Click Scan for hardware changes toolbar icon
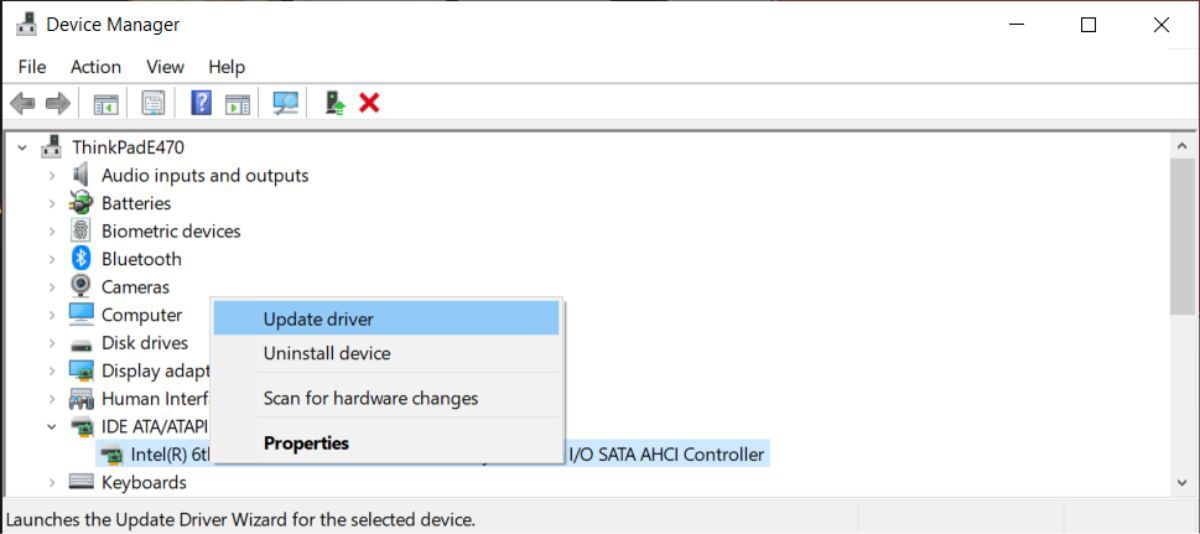Viewport: 1200px width, 534px height. 286,103
